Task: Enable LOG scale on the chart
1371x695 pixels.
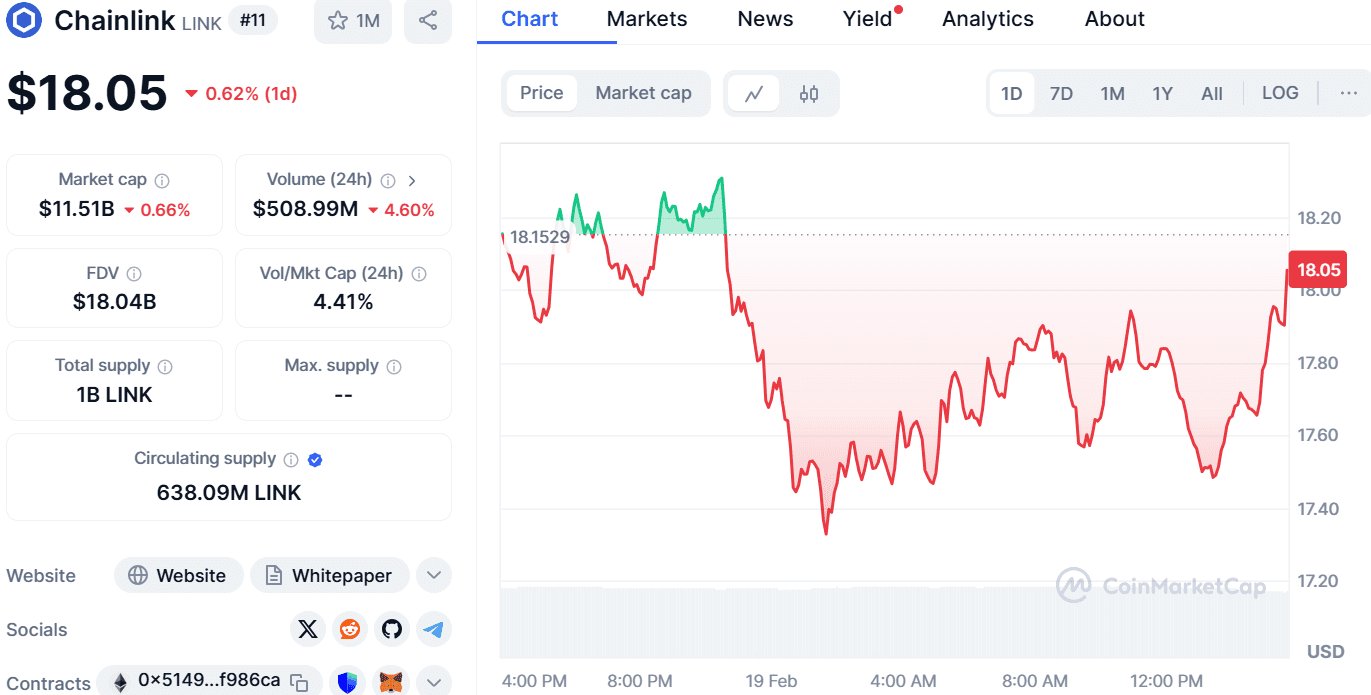Action: [x=1280, y=92]
